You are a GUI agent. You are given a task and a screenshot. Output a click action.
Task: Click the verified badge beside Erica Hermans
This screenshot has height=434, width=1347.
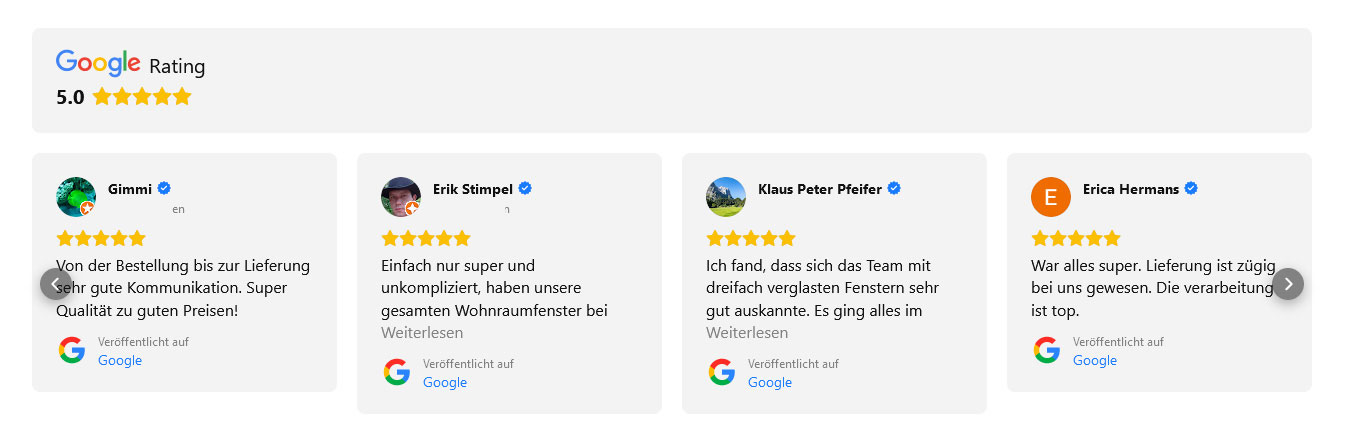click(x=1191, y=188)
